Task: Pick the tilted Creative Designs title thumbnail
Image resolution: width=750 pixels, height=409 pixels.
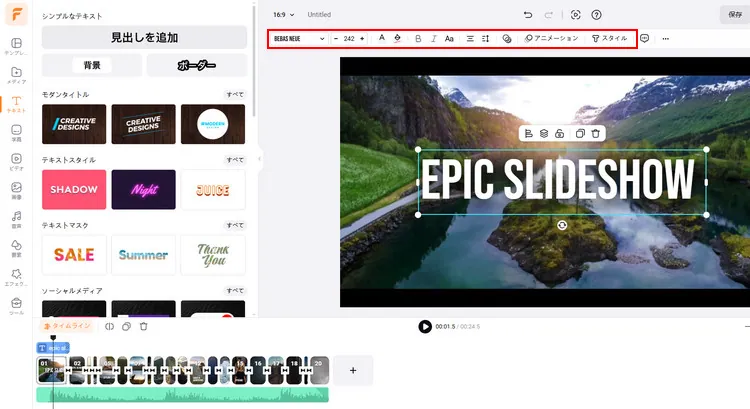Action: [x=143, y=124]
